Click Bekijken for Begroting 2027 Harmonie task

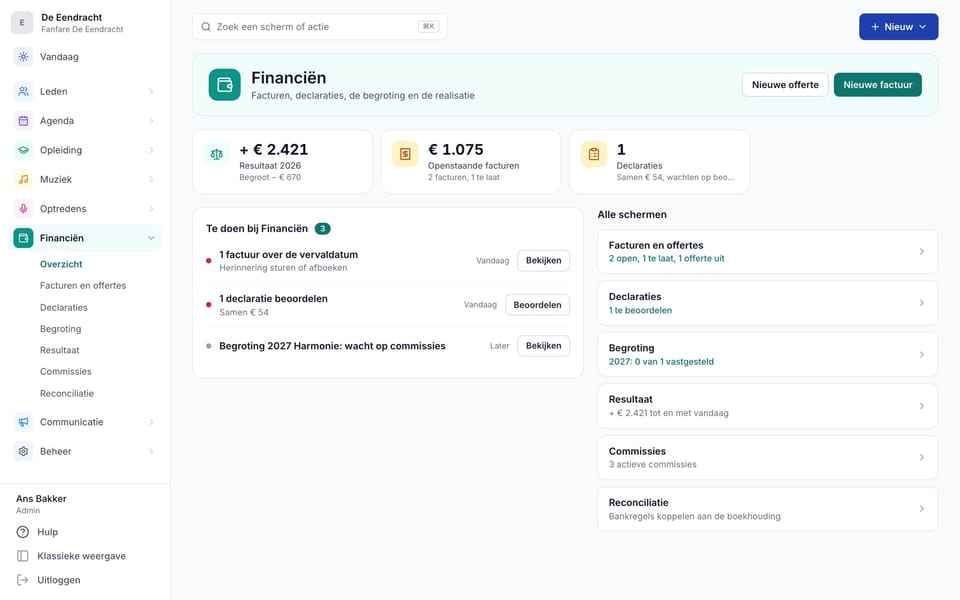(543, 346)
